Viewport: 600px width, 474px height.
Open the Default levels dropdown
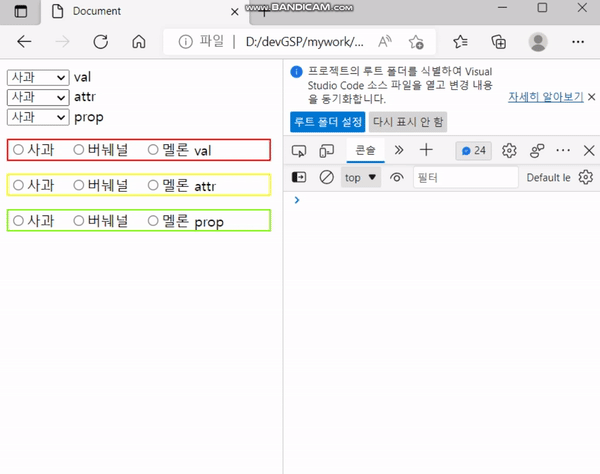(x=548, y=178)
